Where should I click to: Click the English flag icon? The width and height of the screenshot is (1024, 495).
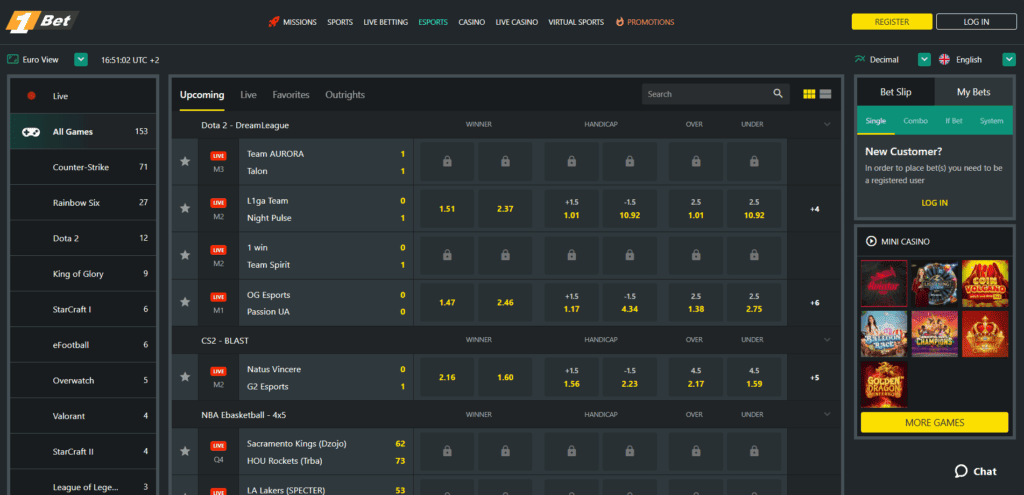pyautogui.click(x=944, y=59)
